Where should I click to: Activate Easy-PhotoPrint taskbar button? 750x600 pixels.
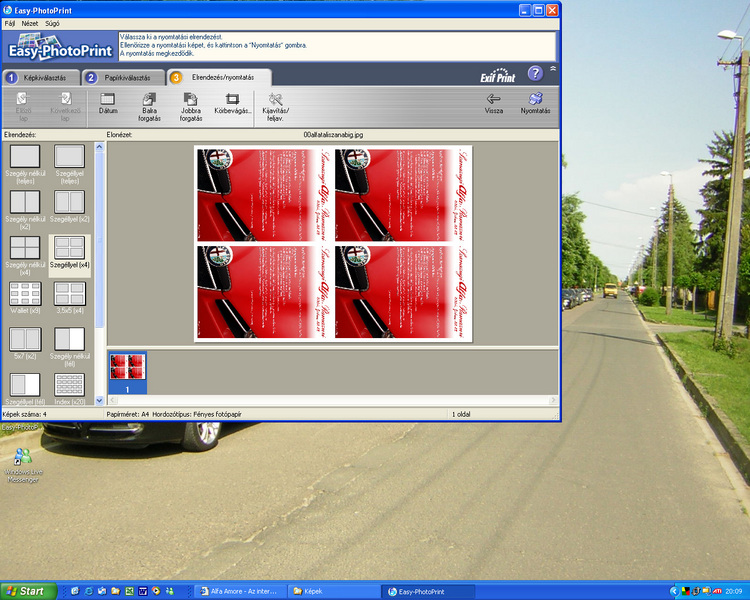click(429, 591)
